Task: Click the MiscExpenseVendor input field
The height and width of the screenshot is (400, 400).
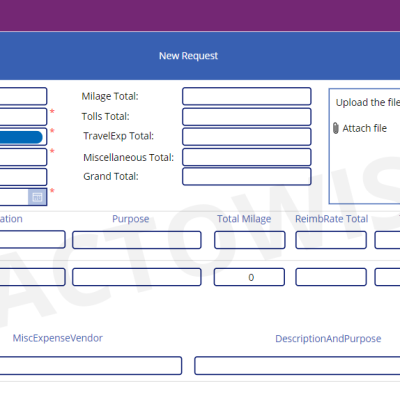Action: click(x=91, y=366)
